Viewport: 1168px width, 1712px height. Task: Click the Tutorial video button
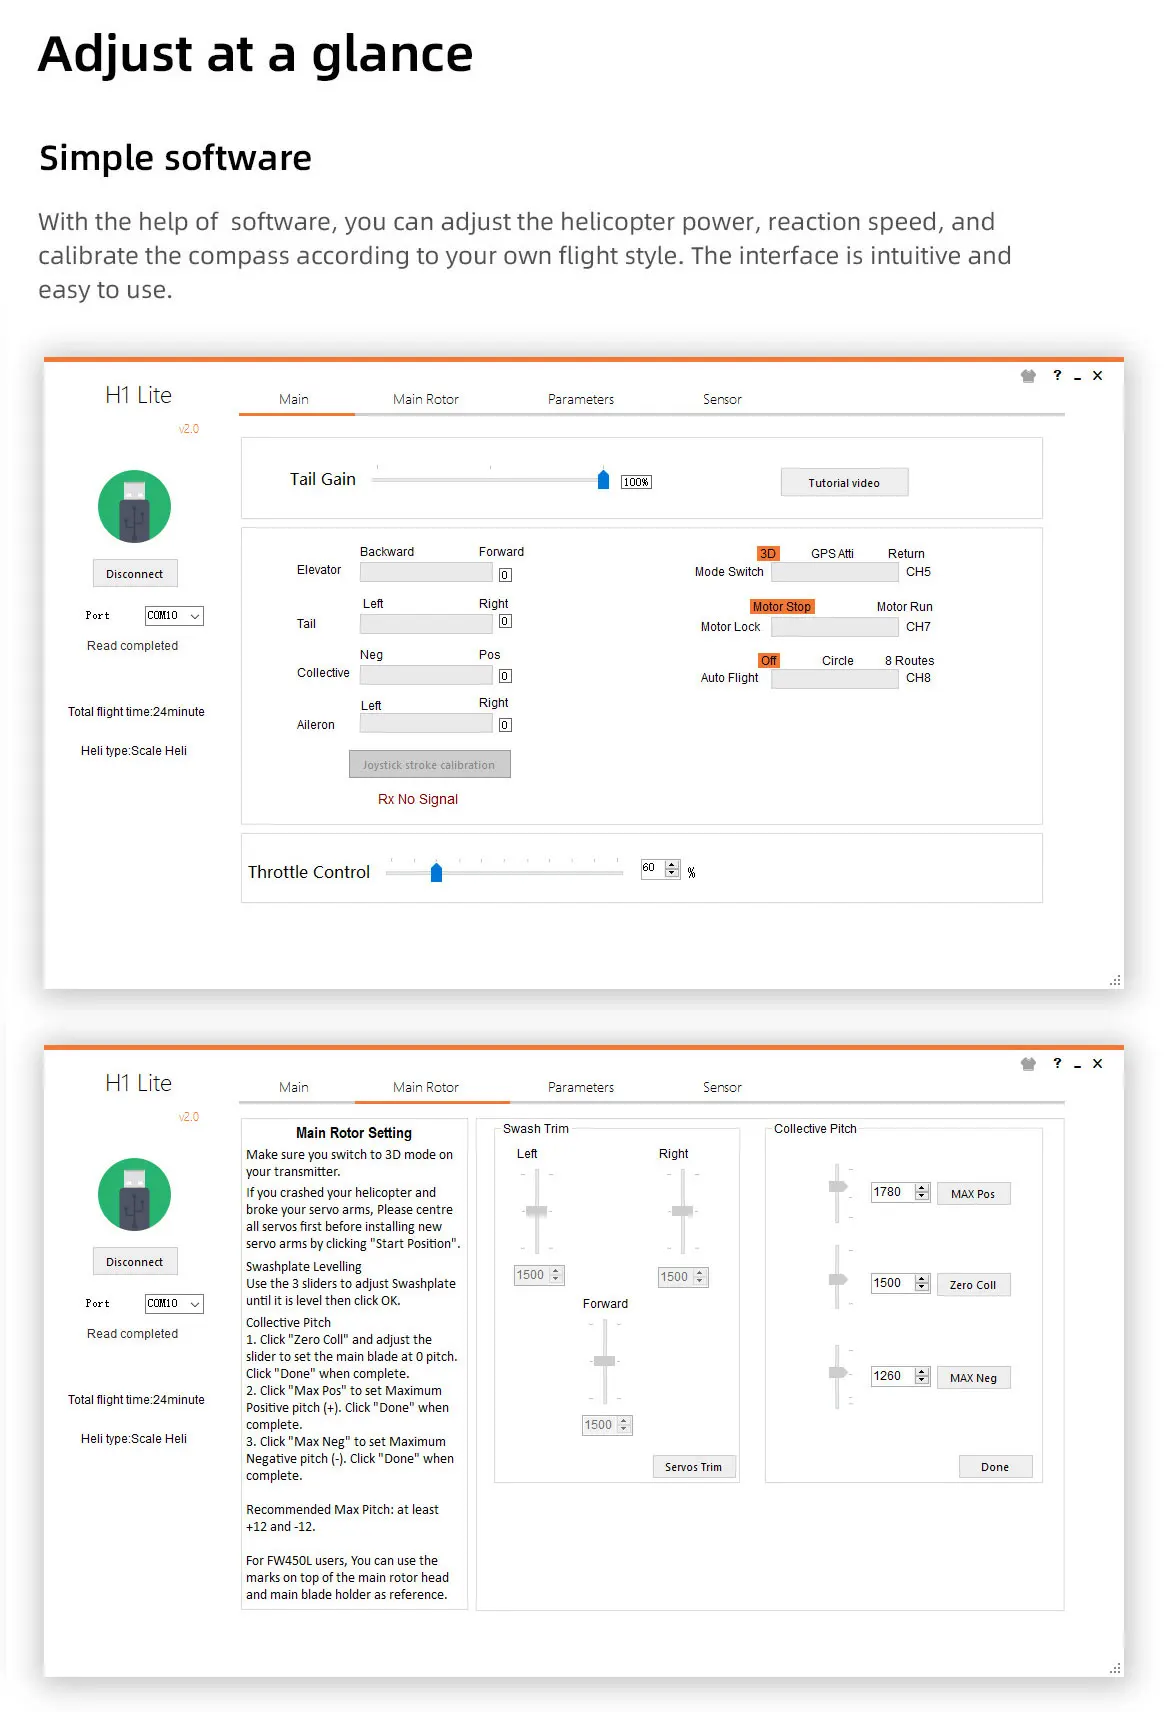(845, 483)
